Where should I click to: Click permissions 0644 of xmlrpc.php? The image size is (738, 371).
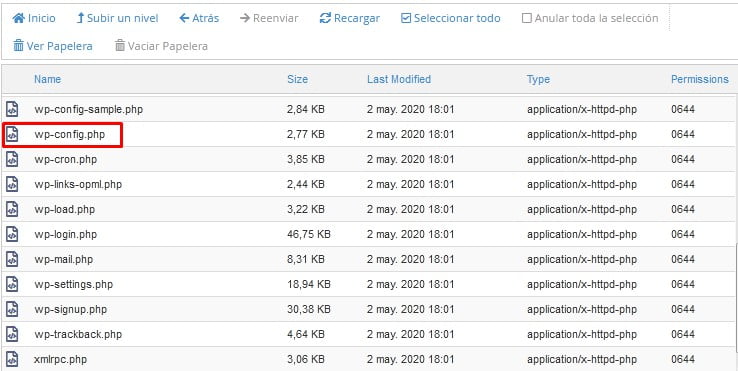click(683, 359)
